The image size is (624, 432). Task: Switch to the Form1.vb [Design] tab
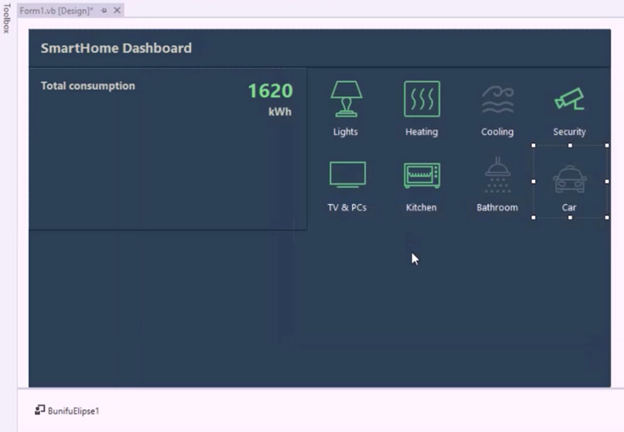click(56, 11)
